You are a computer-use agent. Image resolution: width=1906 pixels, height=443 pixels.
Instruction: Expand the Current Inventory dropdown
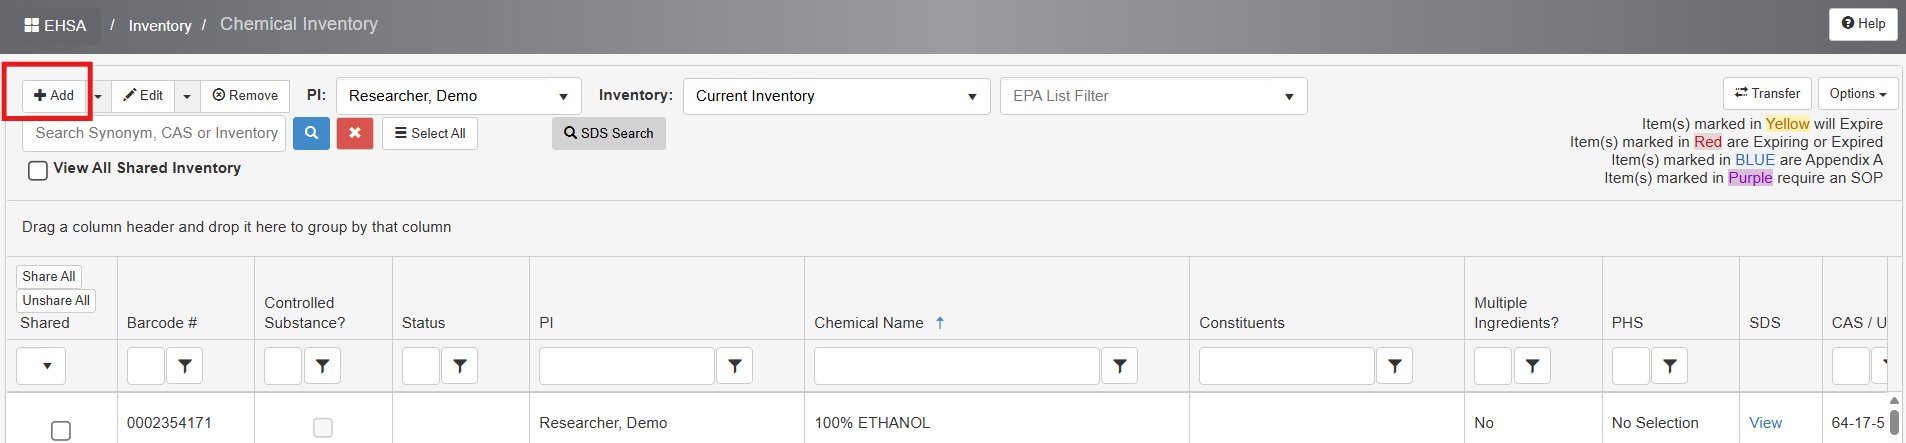[836, 96]
